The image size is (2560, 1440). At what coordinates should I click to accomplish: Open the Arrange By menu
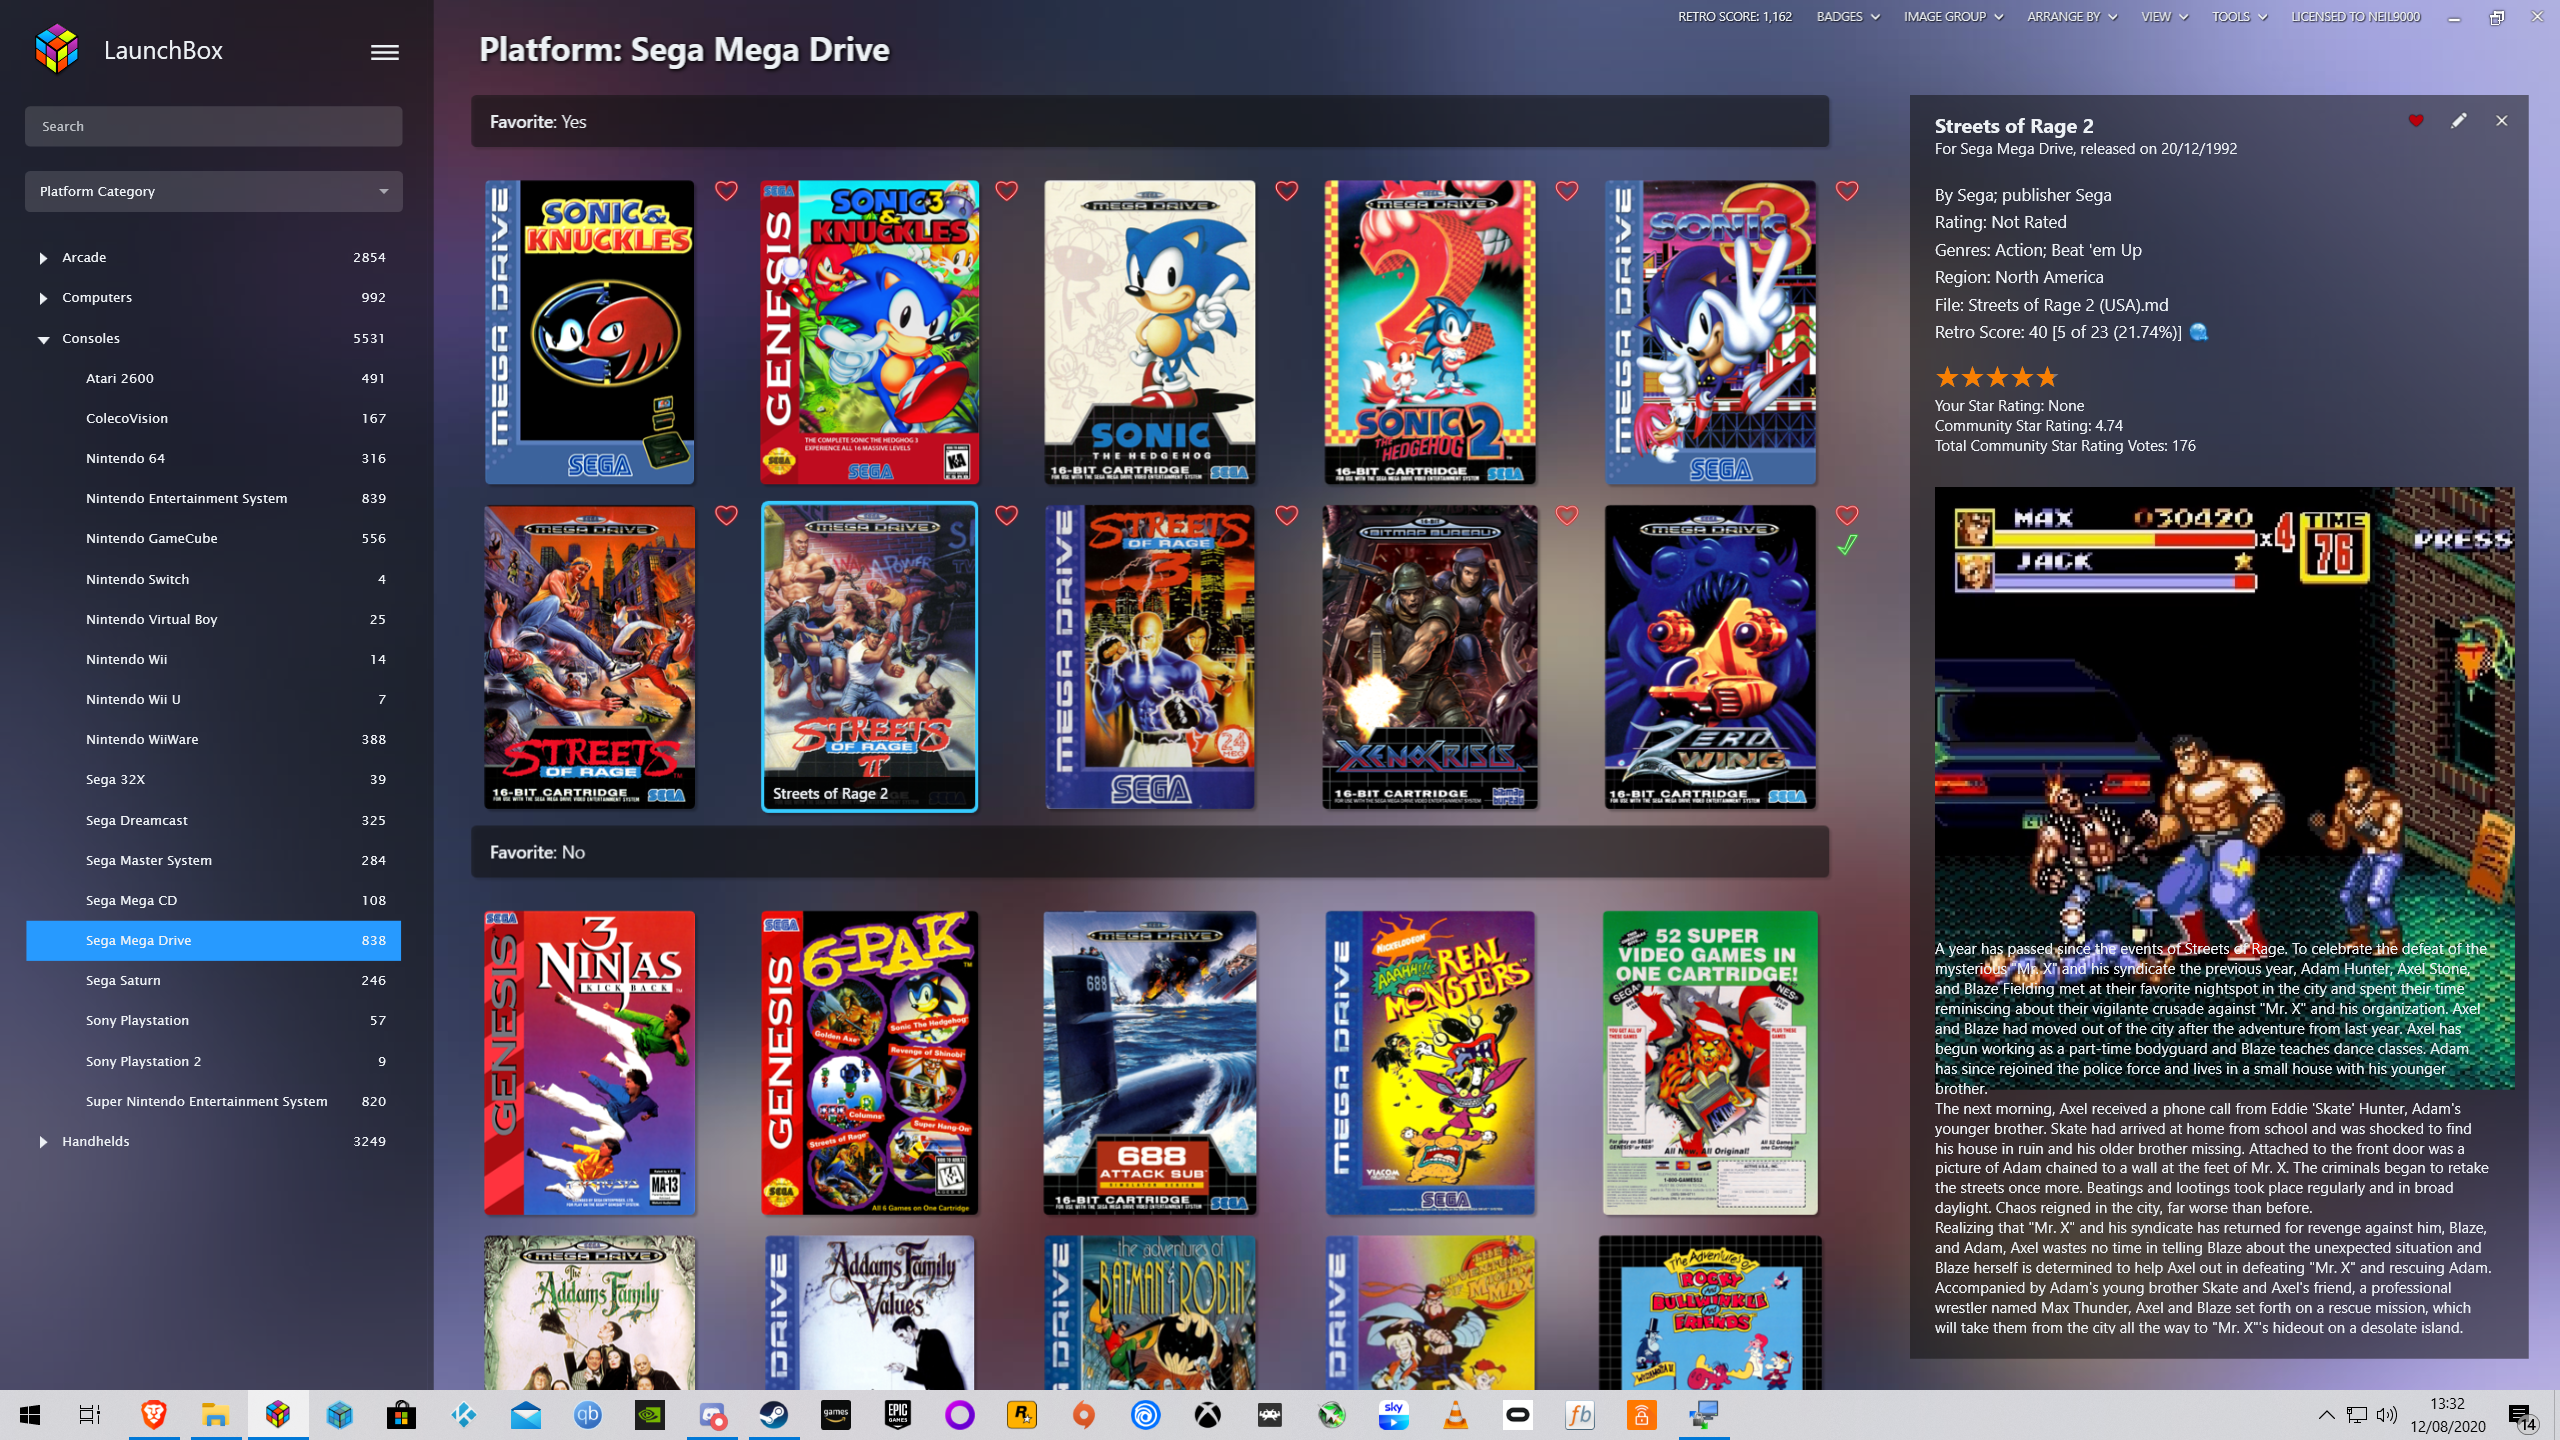coord(2071,17)
